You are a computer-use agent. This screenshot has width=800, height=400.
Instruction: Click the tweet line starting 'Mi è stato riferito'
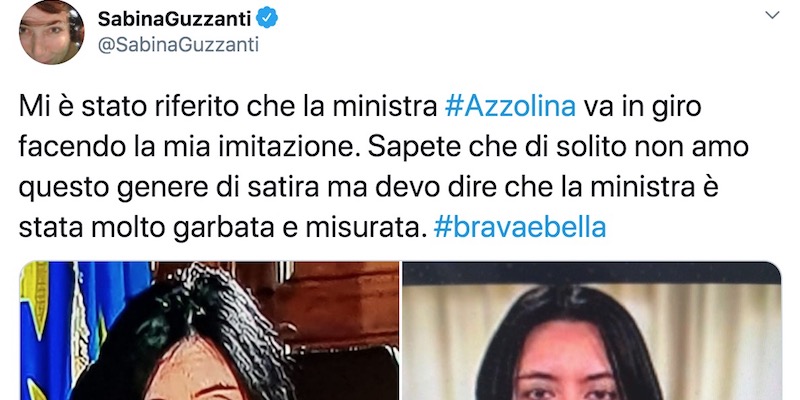(x=360, y=108)
